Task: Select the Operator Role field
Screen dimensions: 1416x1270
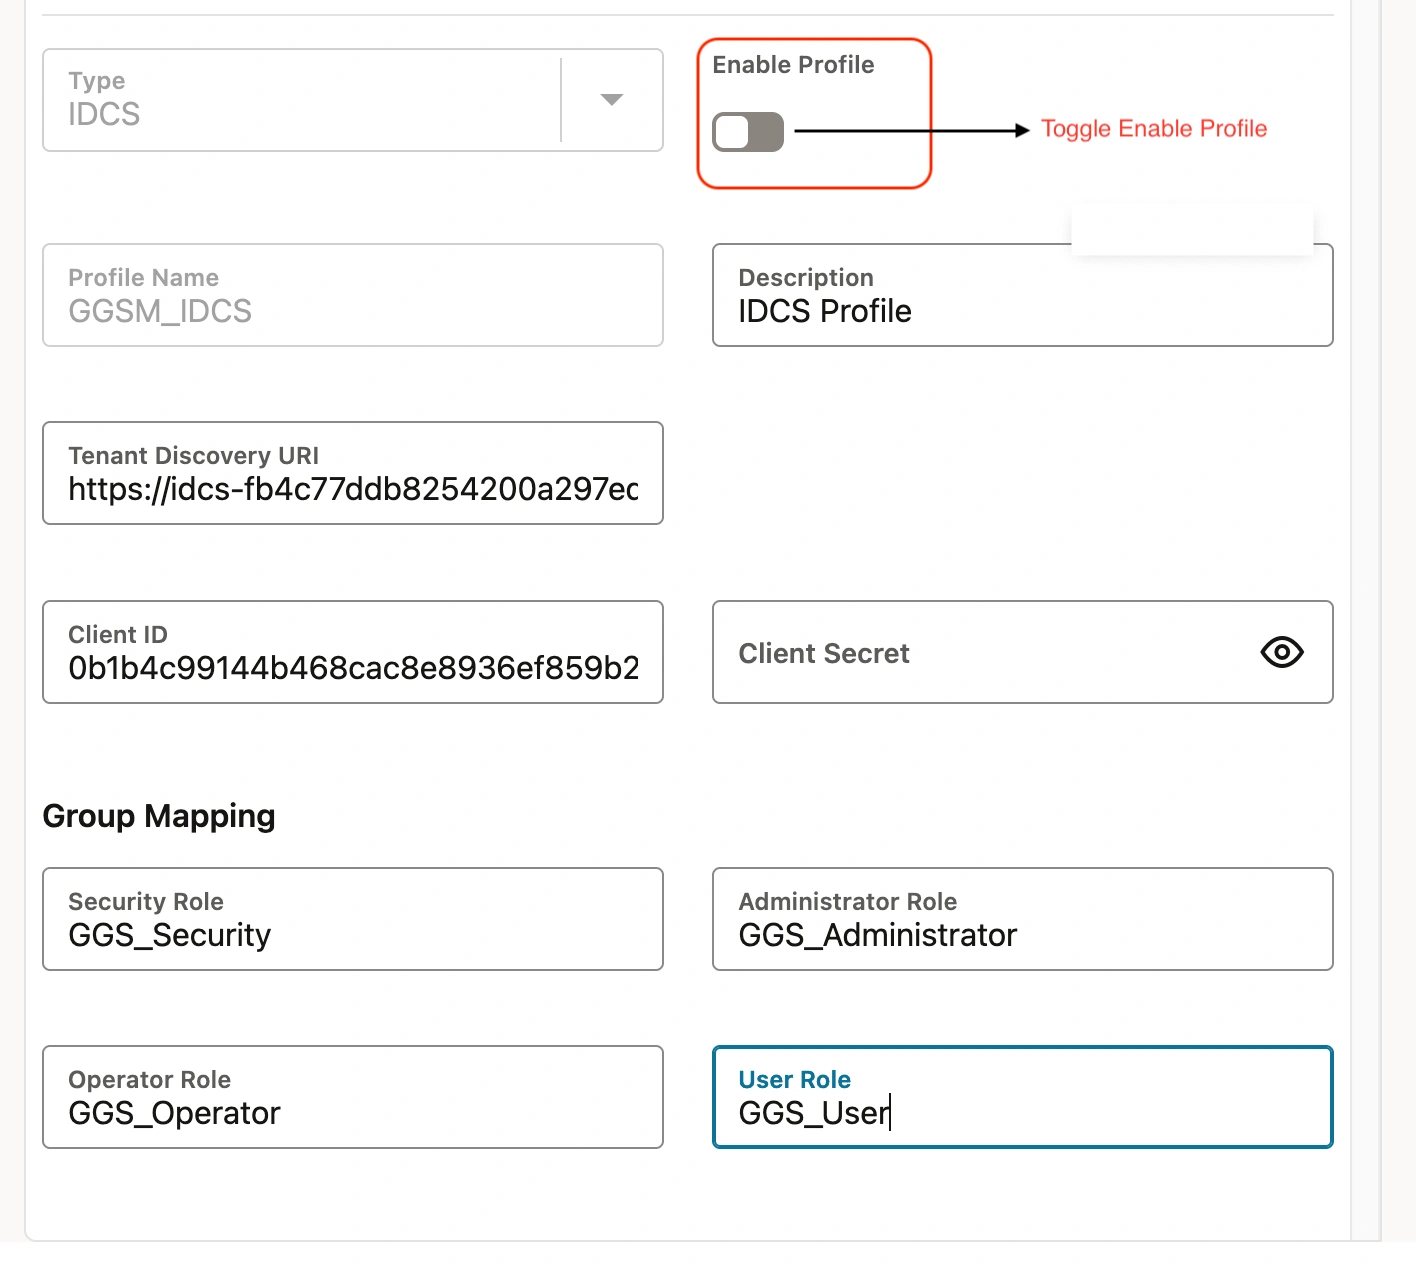Action: pos(352,1097)
